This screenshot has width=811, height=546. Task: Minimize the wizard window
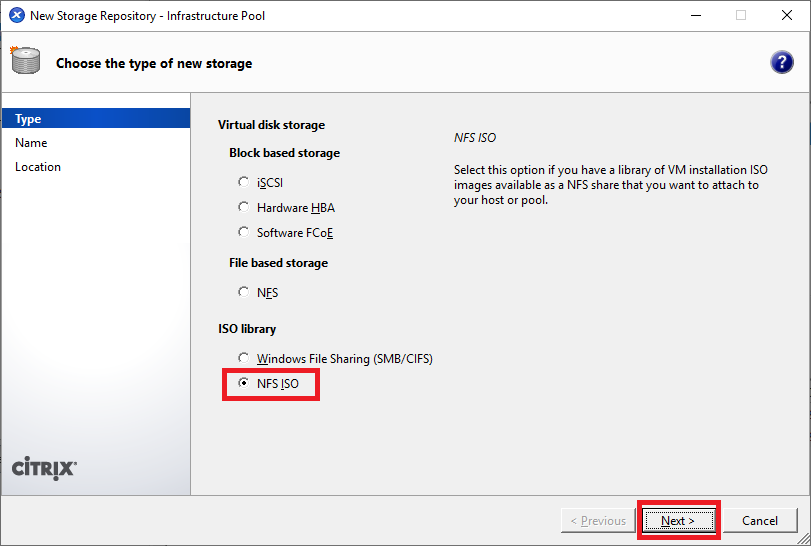pyautogui.click(x=694, y=16)
